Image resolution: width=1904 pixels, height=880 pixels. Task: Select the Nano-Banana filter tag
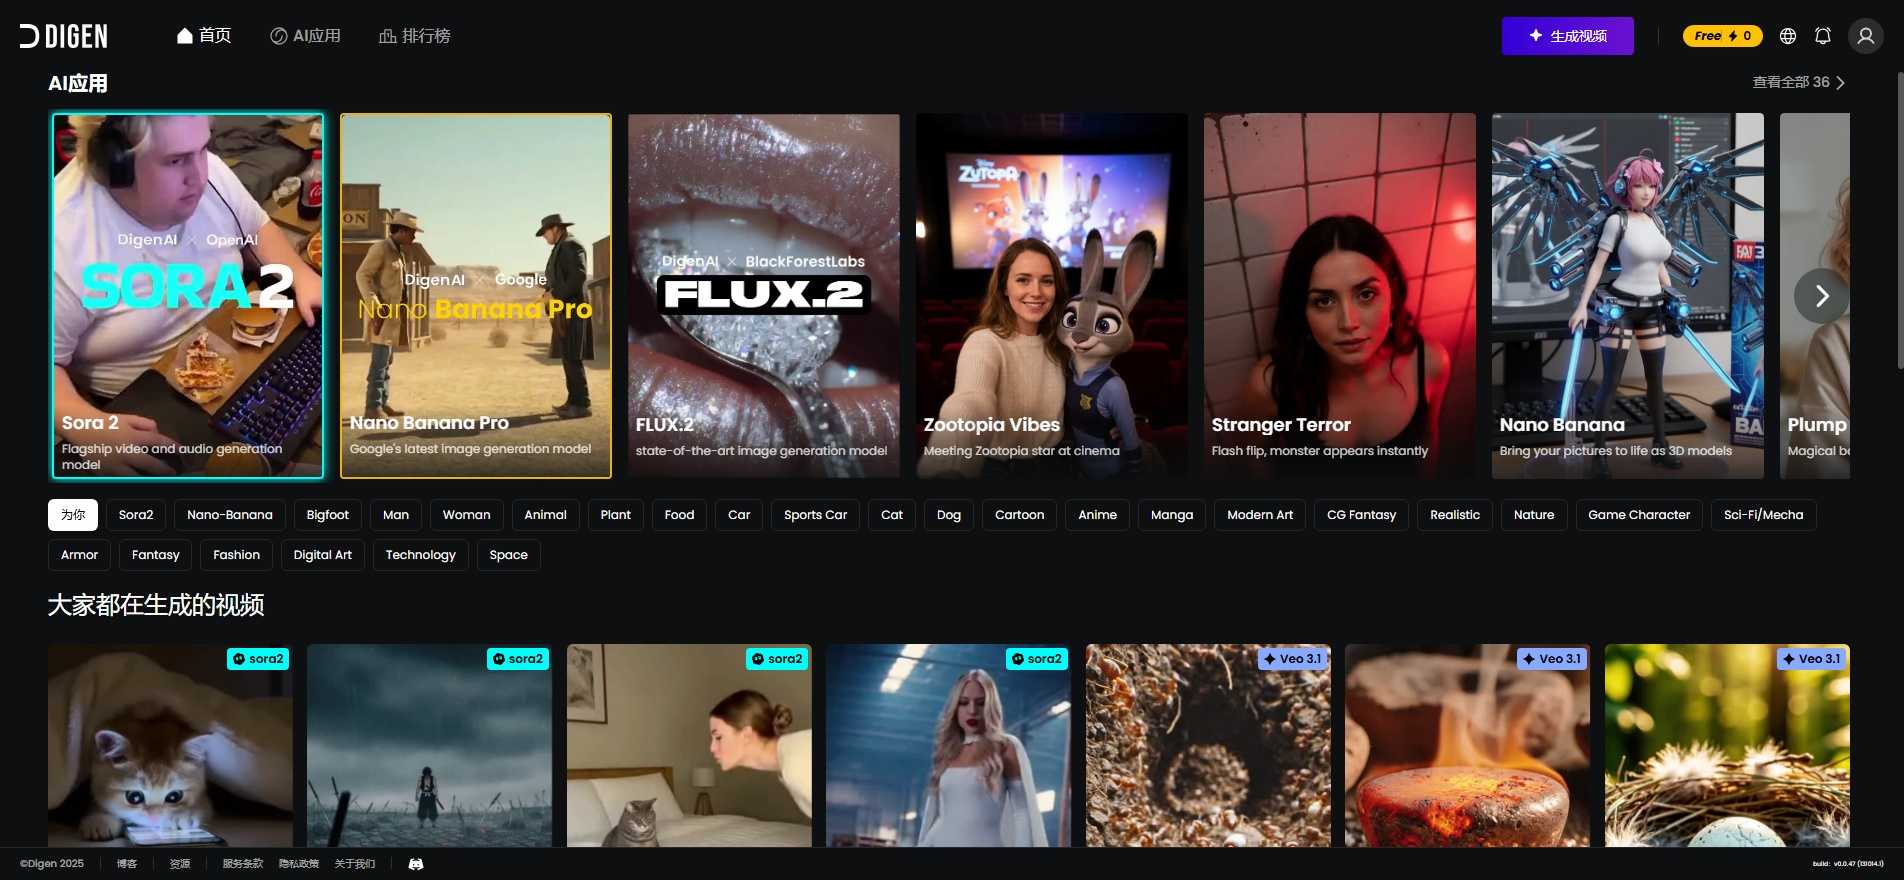pyautogui.click(x=229, y=515)
